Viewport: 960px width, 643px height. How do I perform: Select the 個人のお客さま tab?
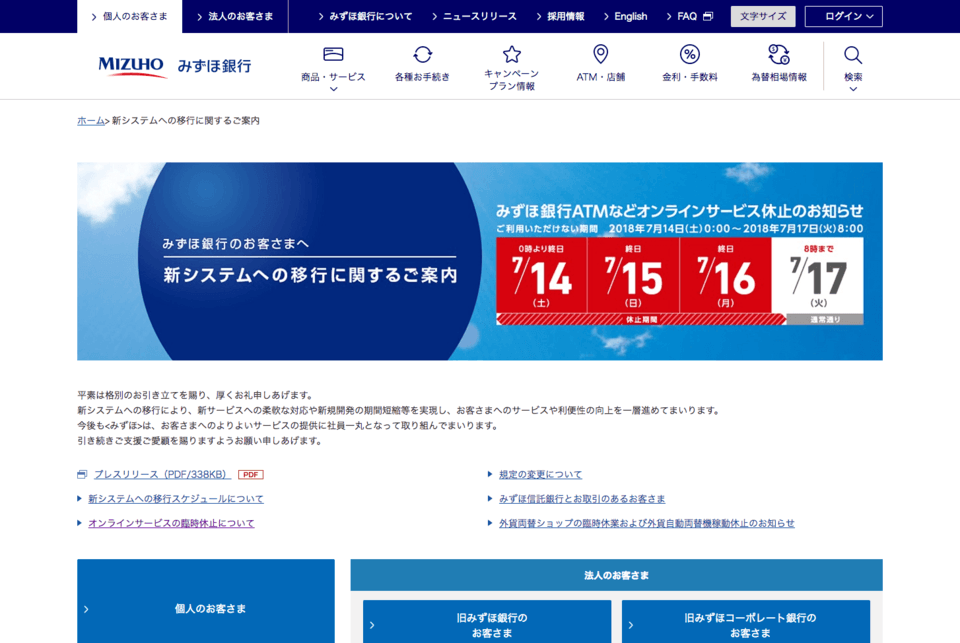(129, 16)
